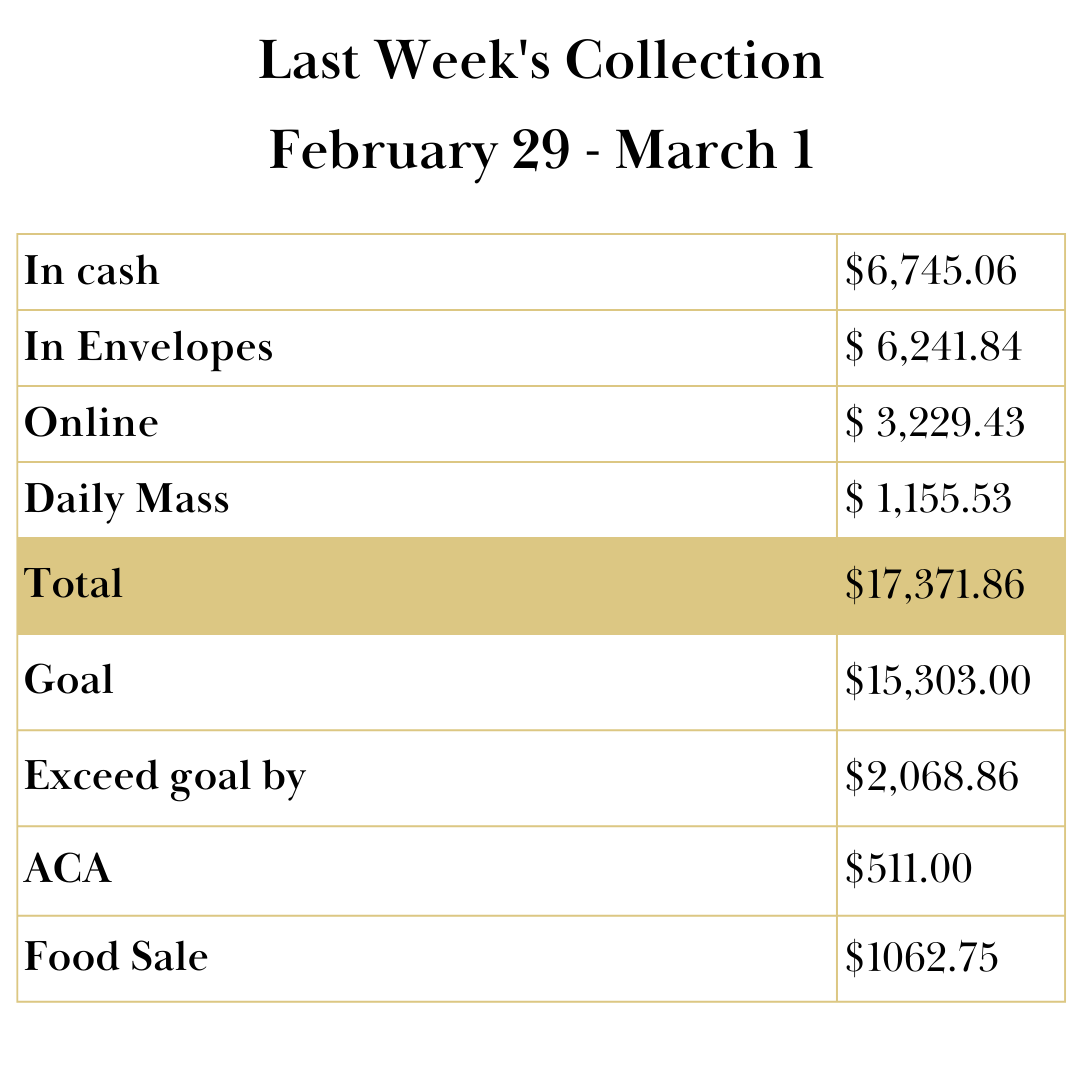Click the "Food Sale" row label
This screenshot has height=1080, width=1080.
116,957
